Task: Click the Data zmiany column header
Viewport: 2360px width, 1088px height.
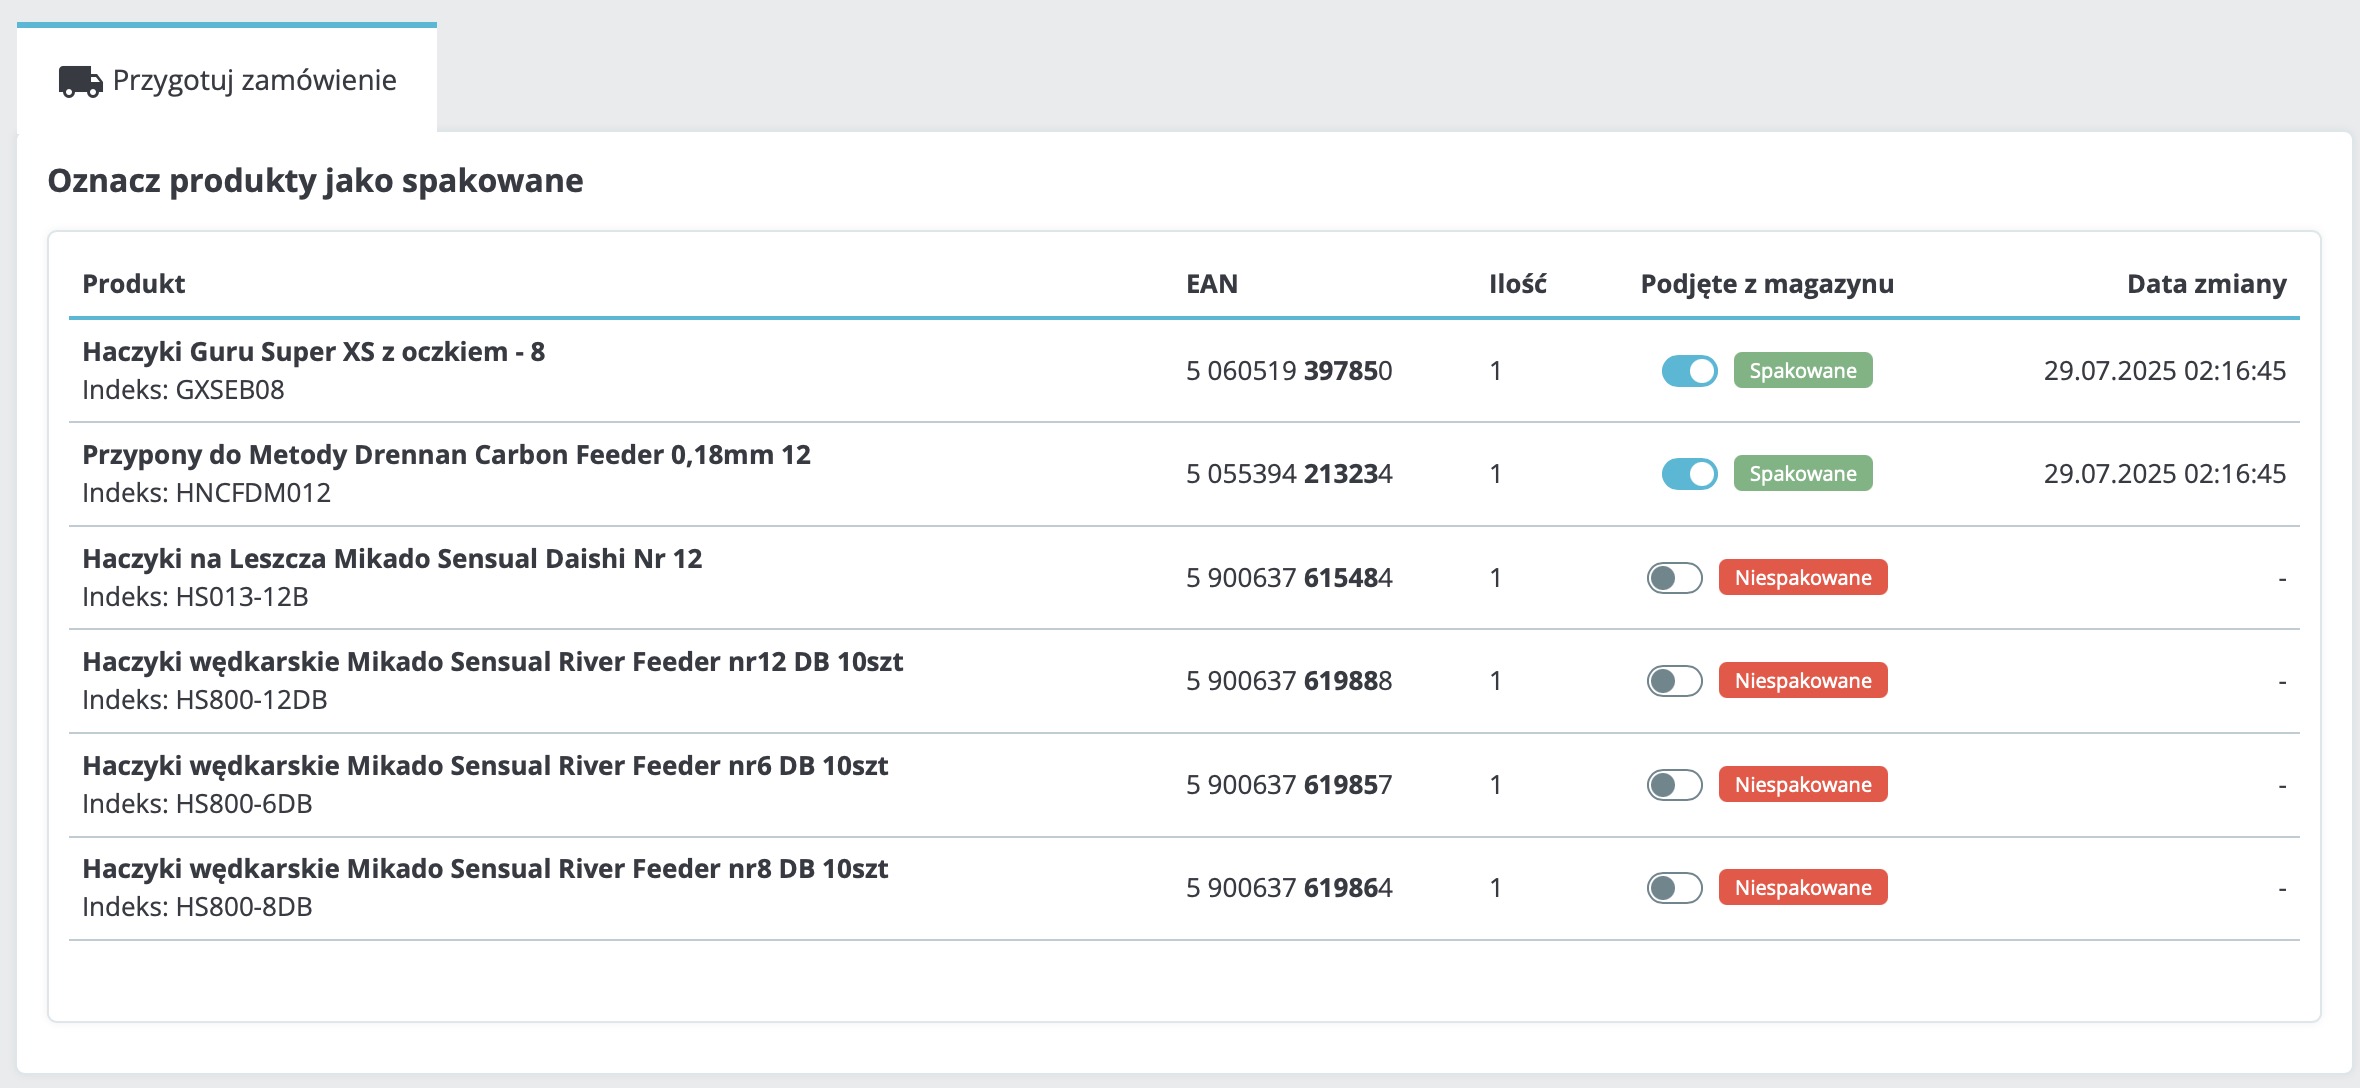Action: pos(2207,284)
